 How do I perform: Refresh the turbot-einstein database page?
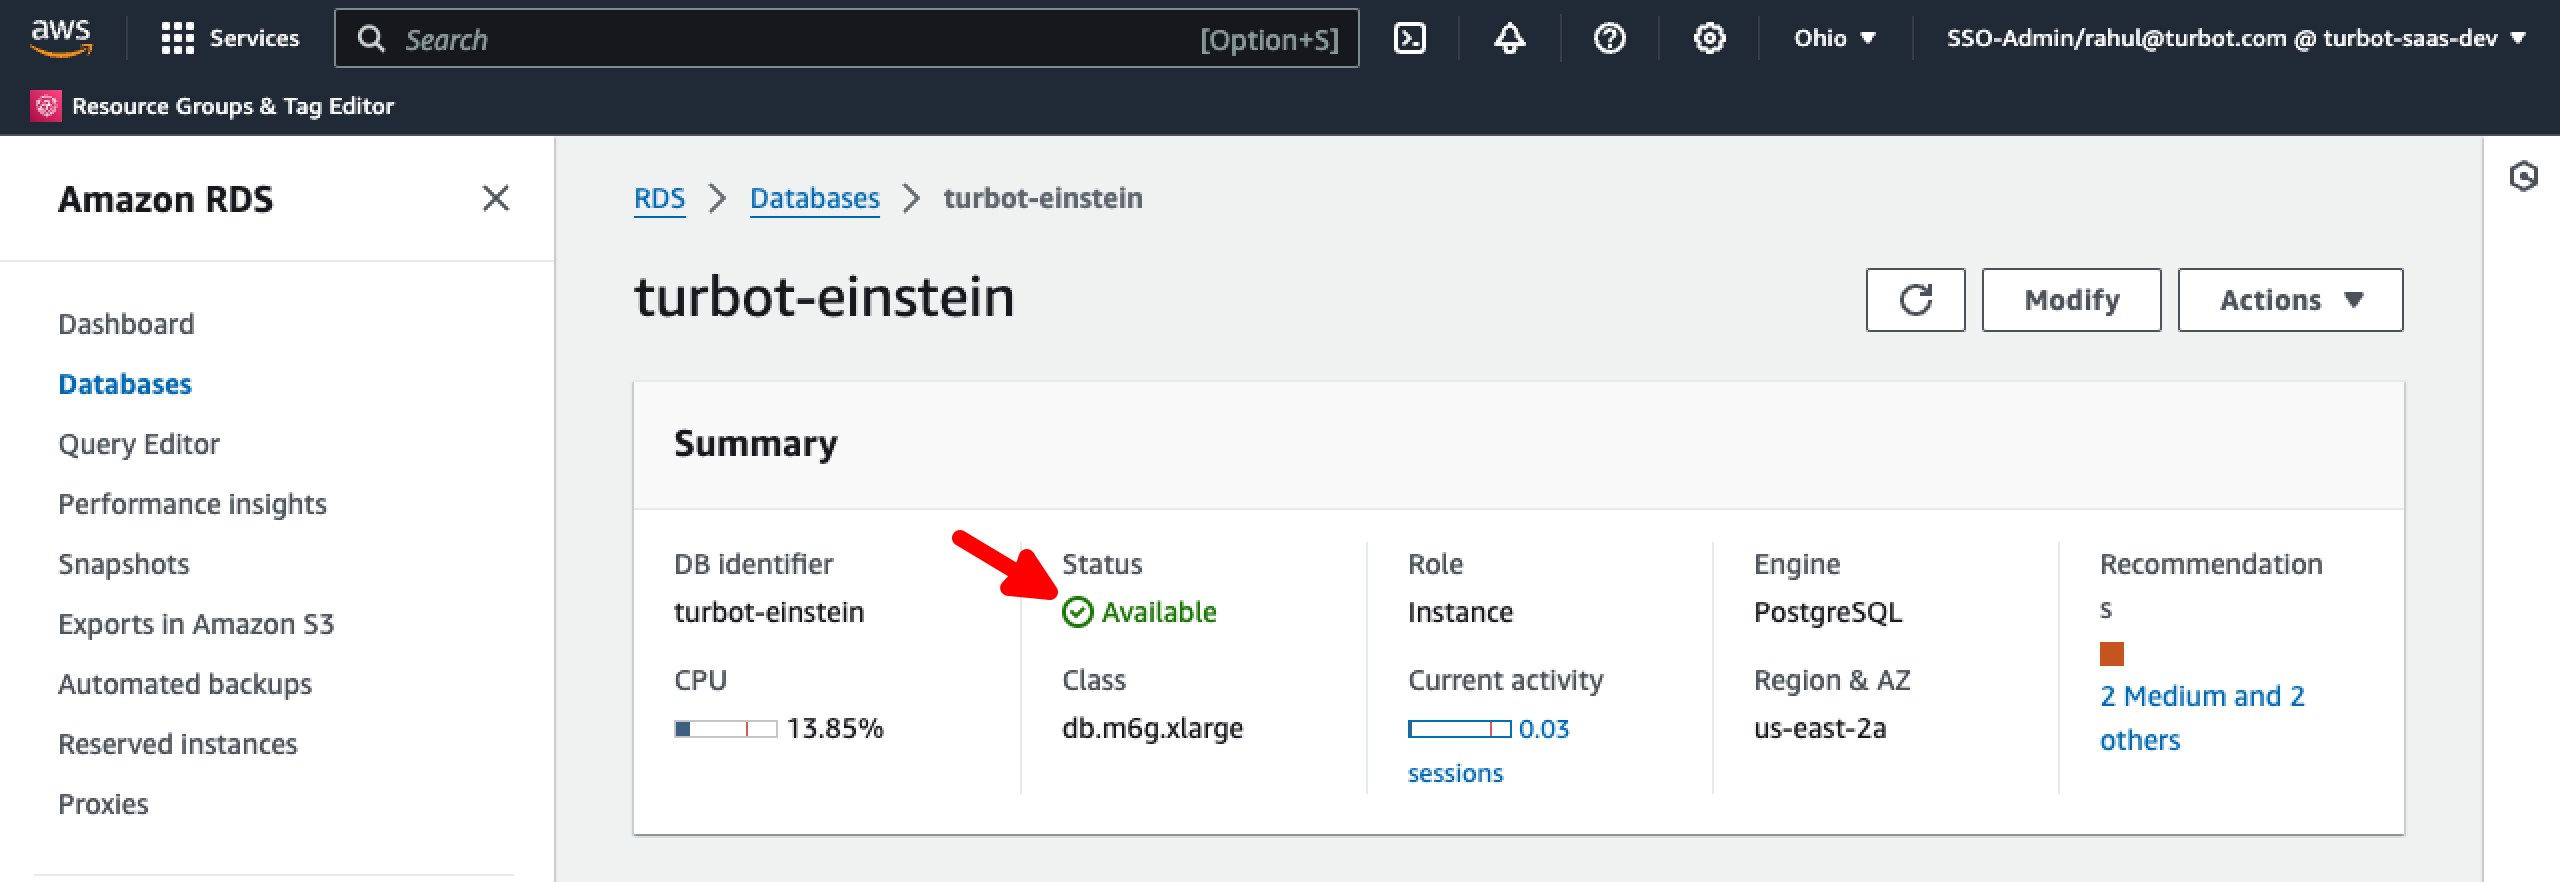pos(1915,300)
